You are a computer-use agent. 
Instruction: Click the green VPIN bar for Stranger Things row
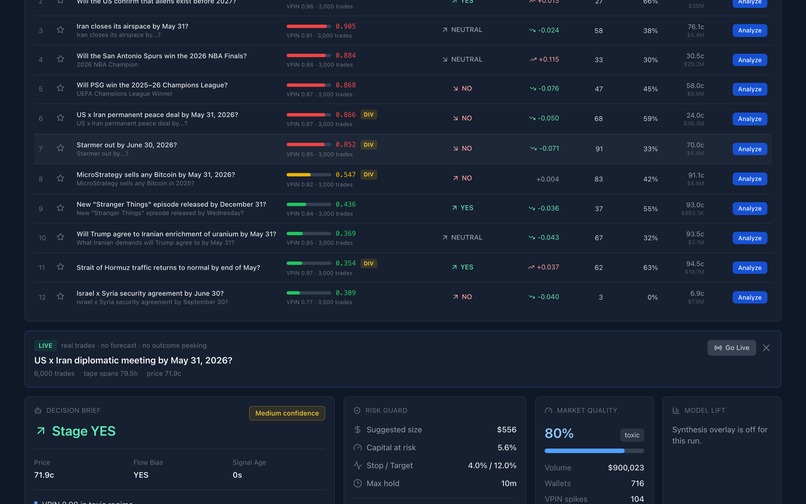coord(308,204)
